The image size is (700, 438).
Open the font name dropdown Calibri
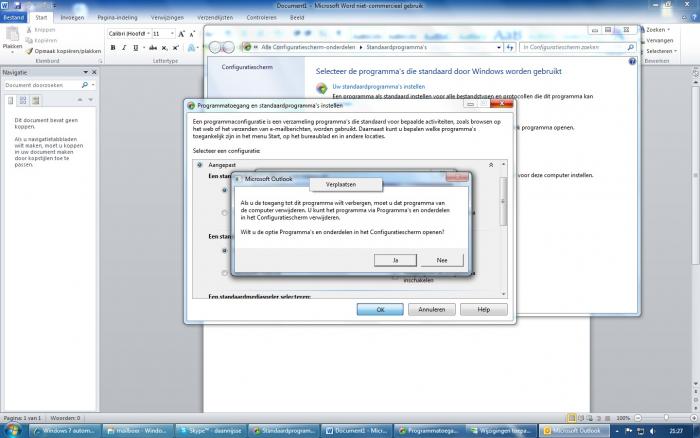pyautogui.click(x=148, y=34)
